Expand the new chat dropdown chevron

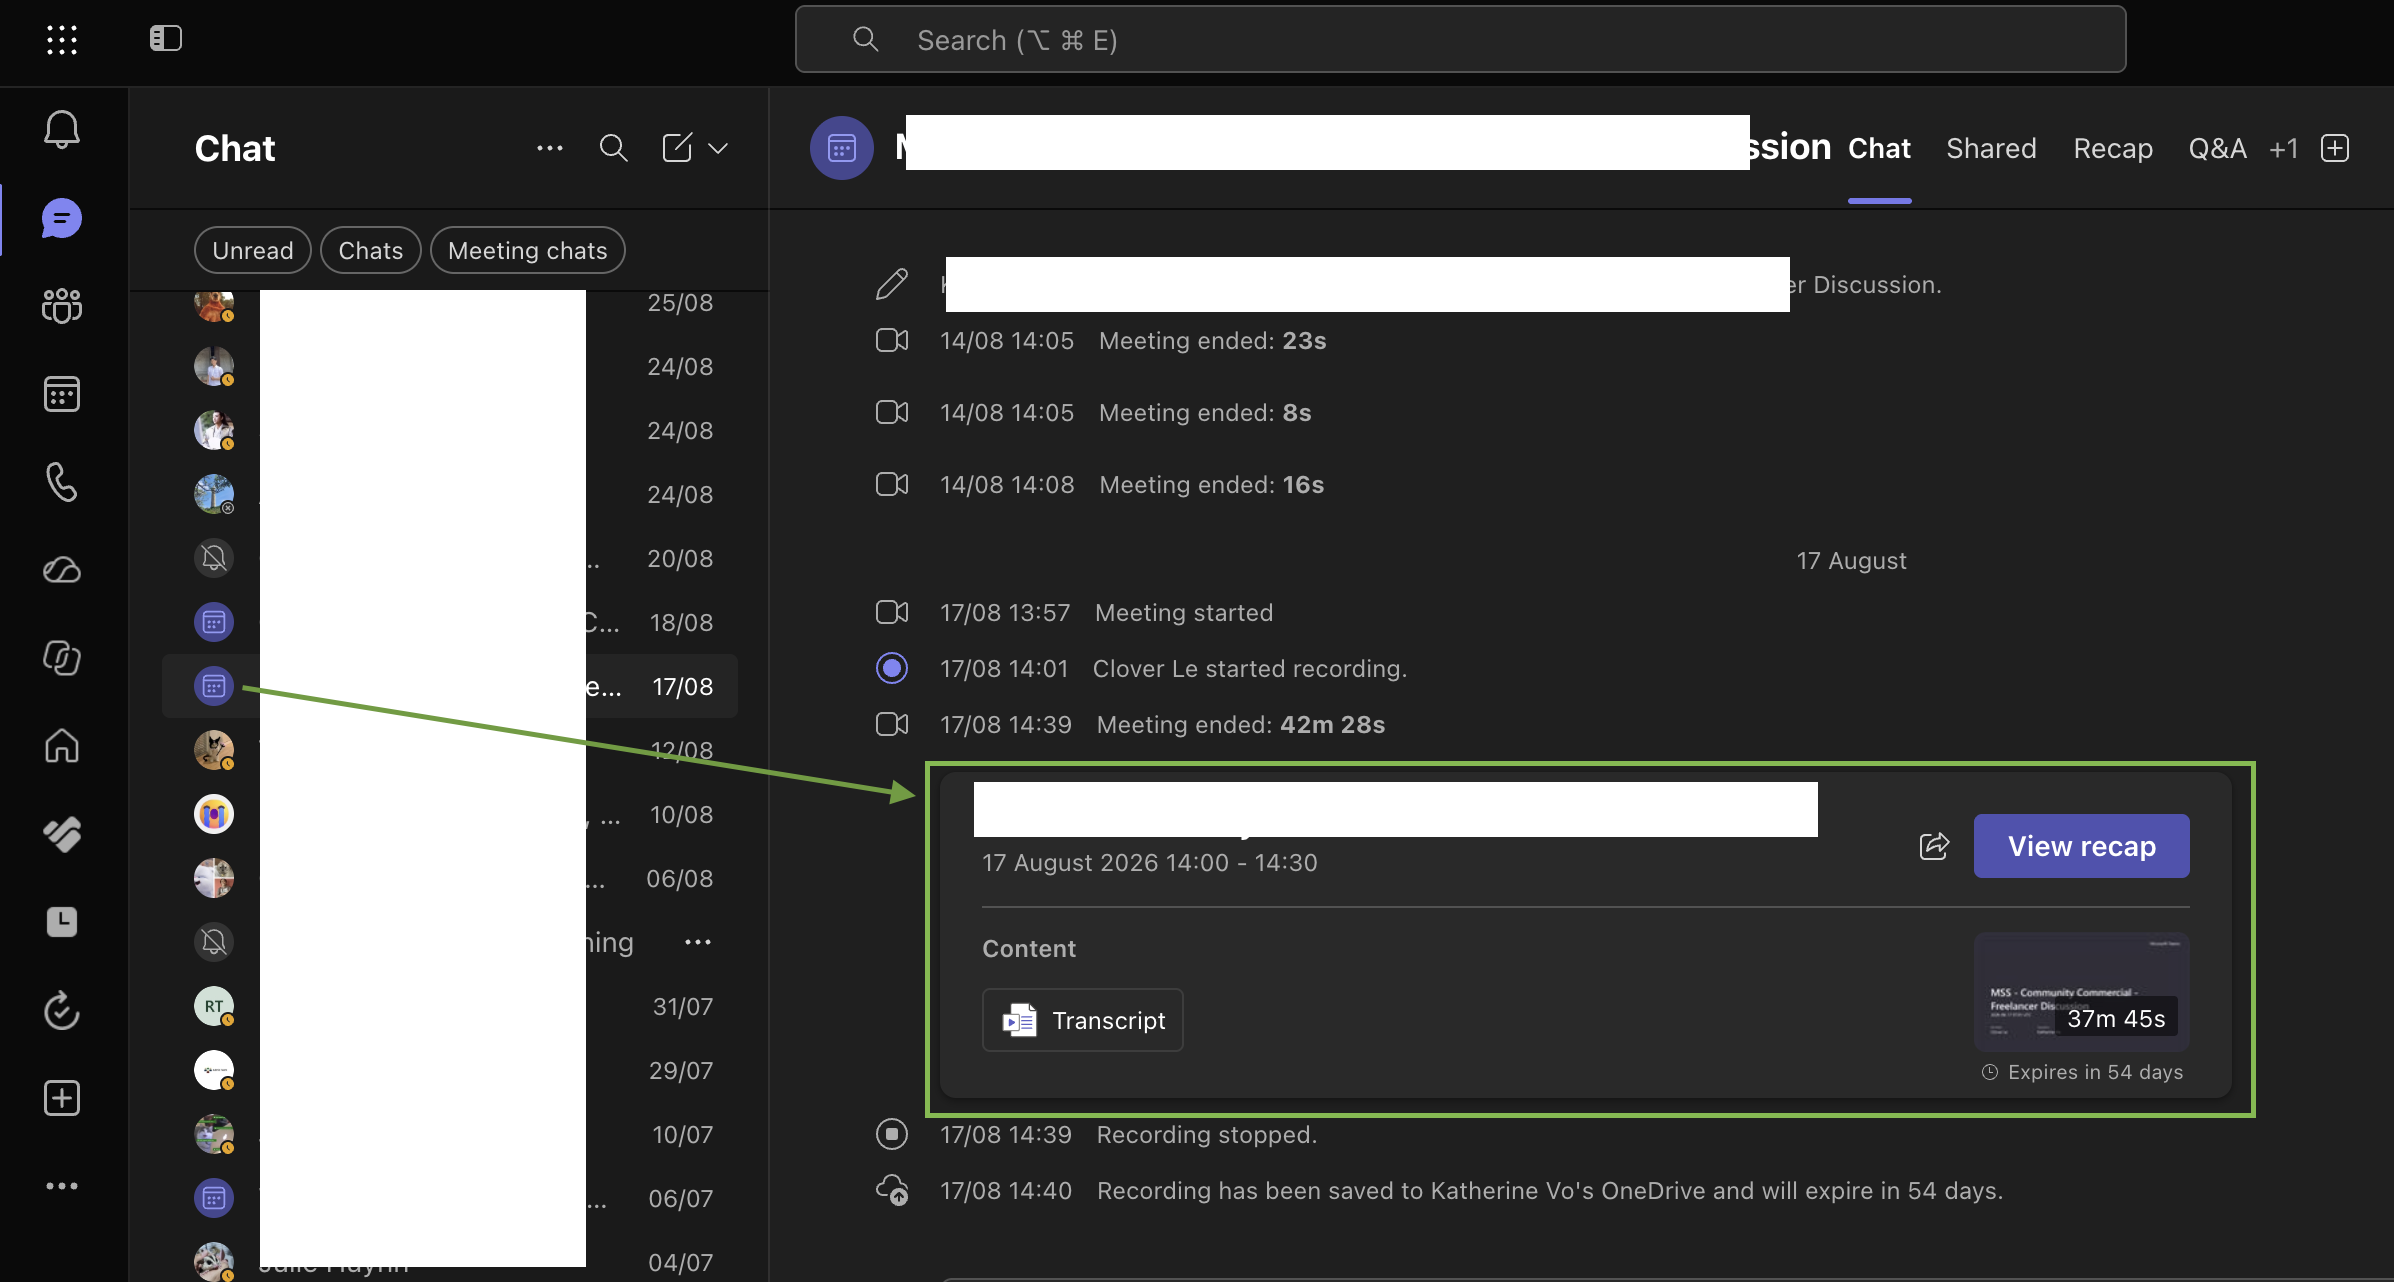(718, 148)
